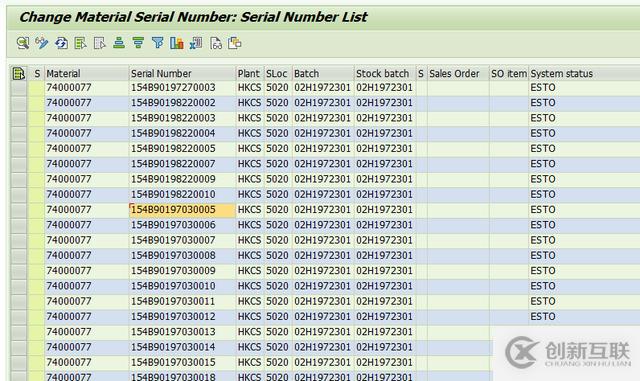
Task: Click ESTO status in row 154B90197270003
Action: pos(543,88)
